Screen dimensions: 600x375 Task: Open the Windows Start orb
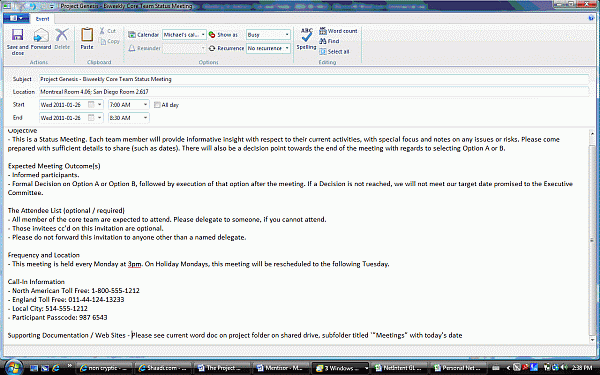(x=13, y=367)
